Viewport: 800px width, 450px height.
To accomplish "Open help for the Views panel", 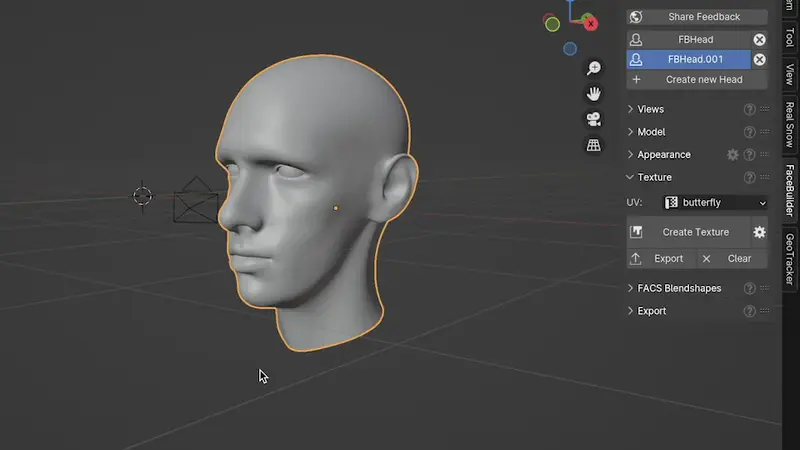I will coord(749,109).
